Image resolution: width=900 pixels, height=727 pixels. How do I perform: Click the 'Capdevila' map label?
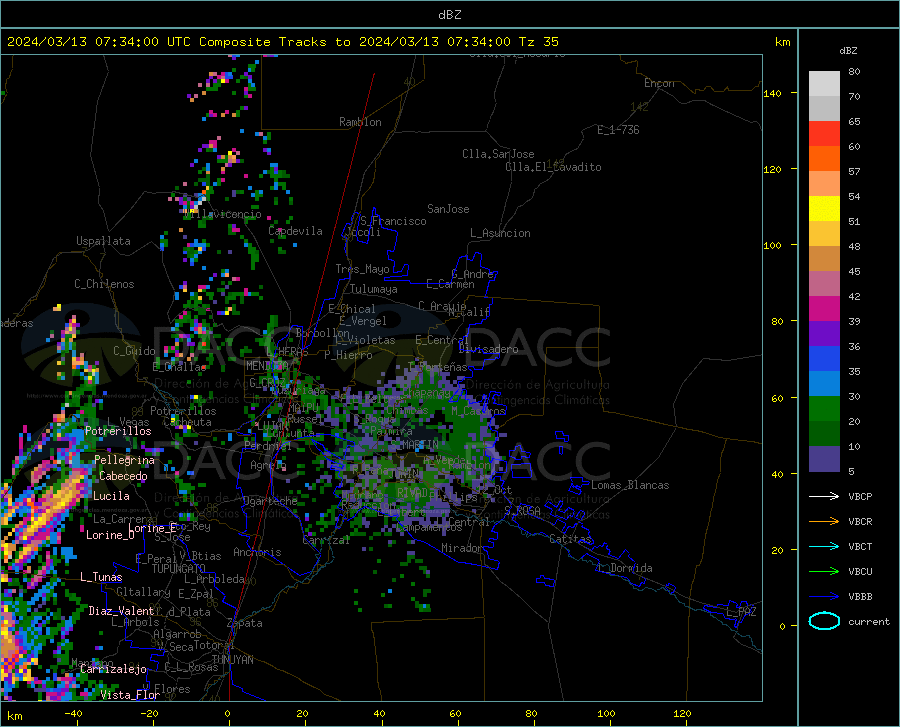(295, 231)
